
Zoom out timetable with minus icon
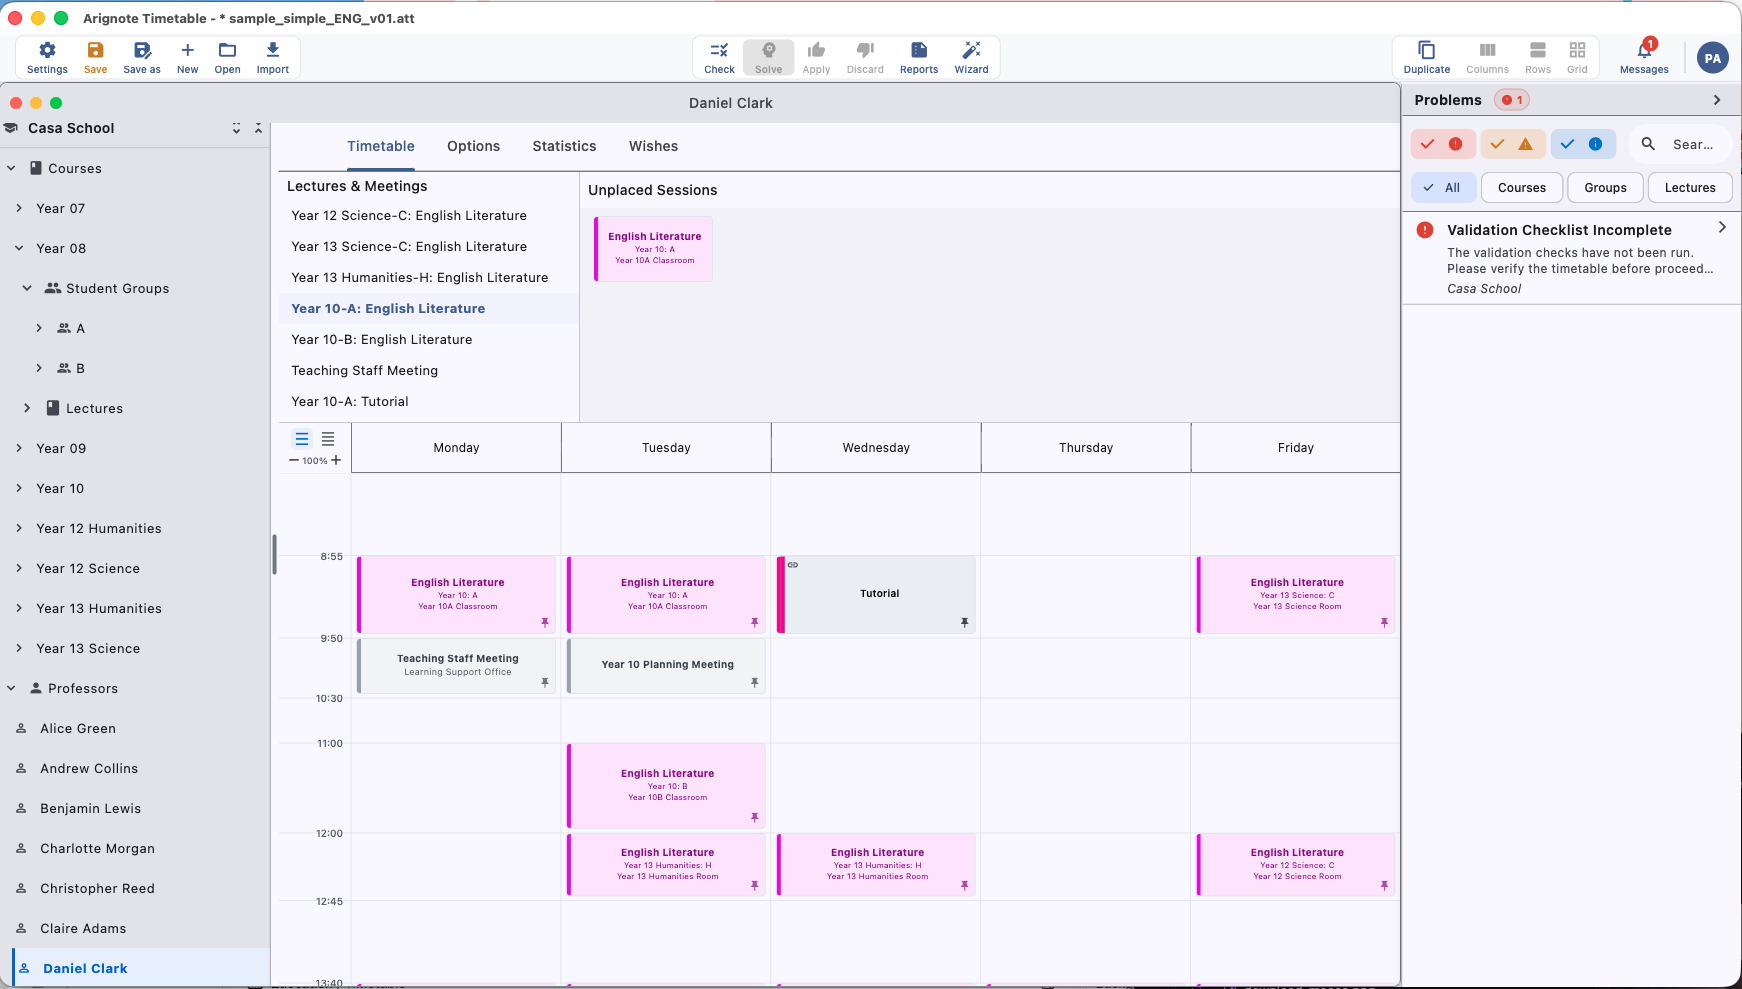click(294, 460)
